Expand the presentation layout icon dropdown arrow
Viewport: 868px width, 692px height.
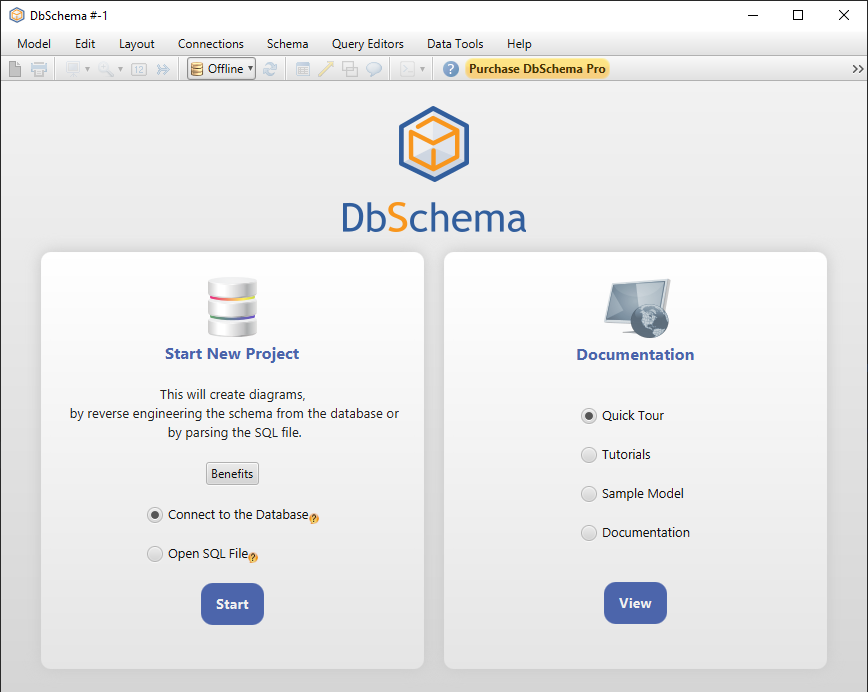coord(87,69)
